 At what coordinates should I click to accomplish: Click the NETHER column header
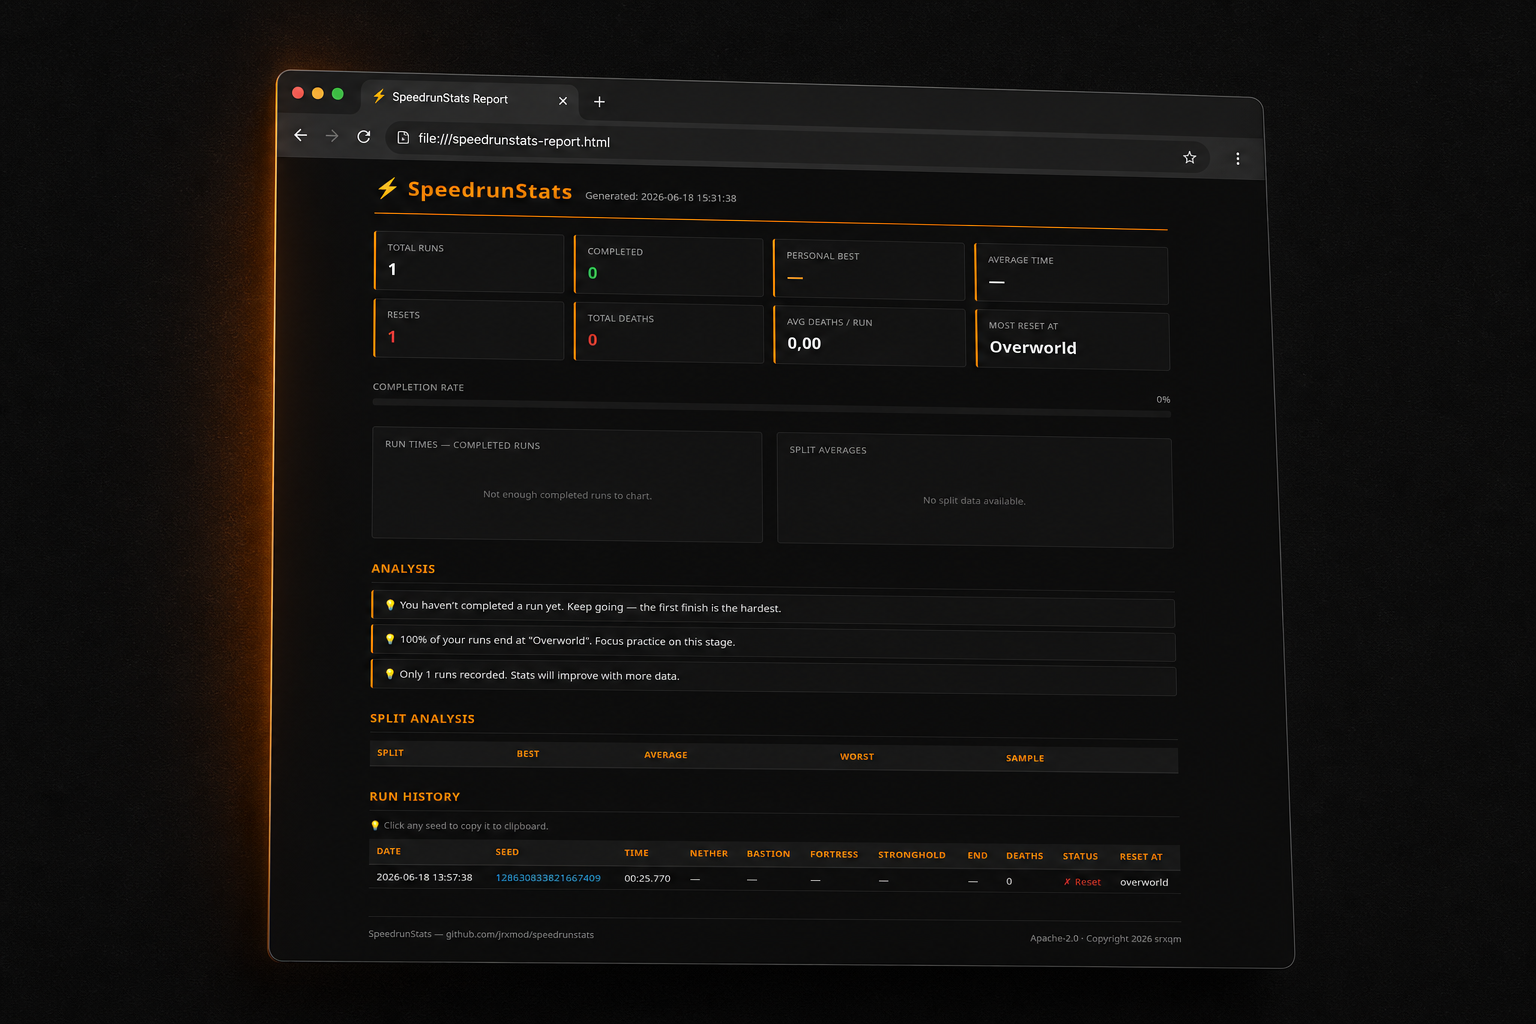click(x=709, y=853)
